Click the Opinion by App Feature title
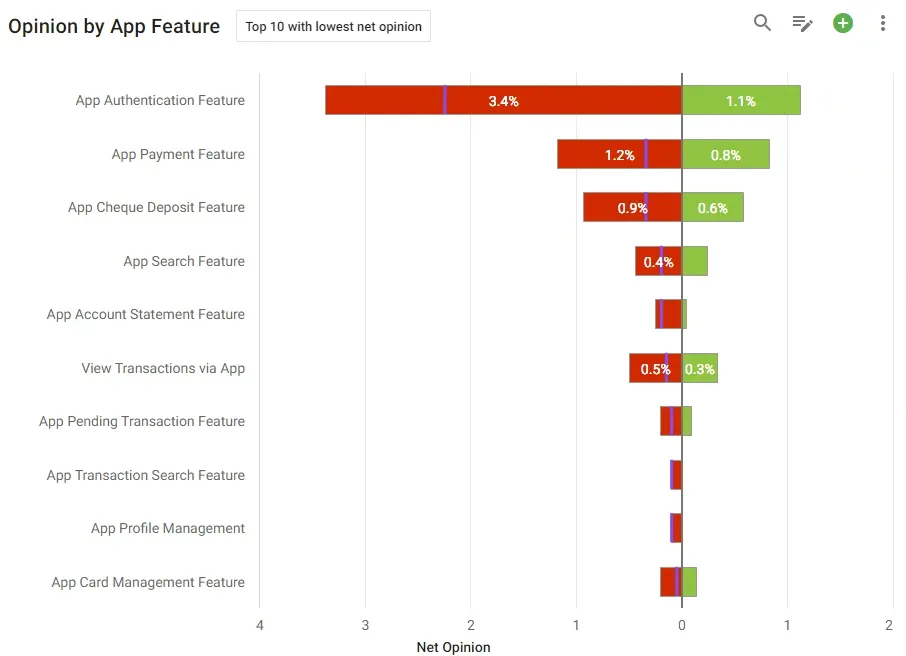This screenshot has height=656, width=906. point(114,27)
